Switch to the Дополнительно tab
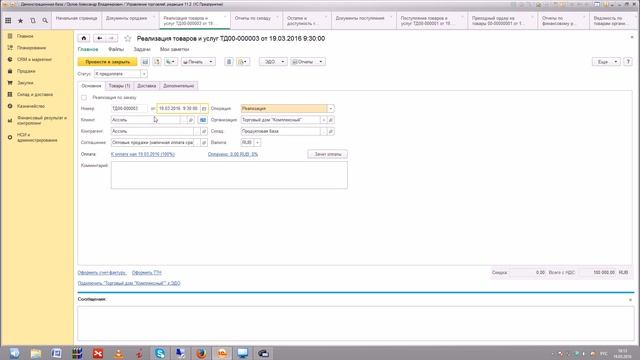The image size is (640, 360). (x=178, y=86)
